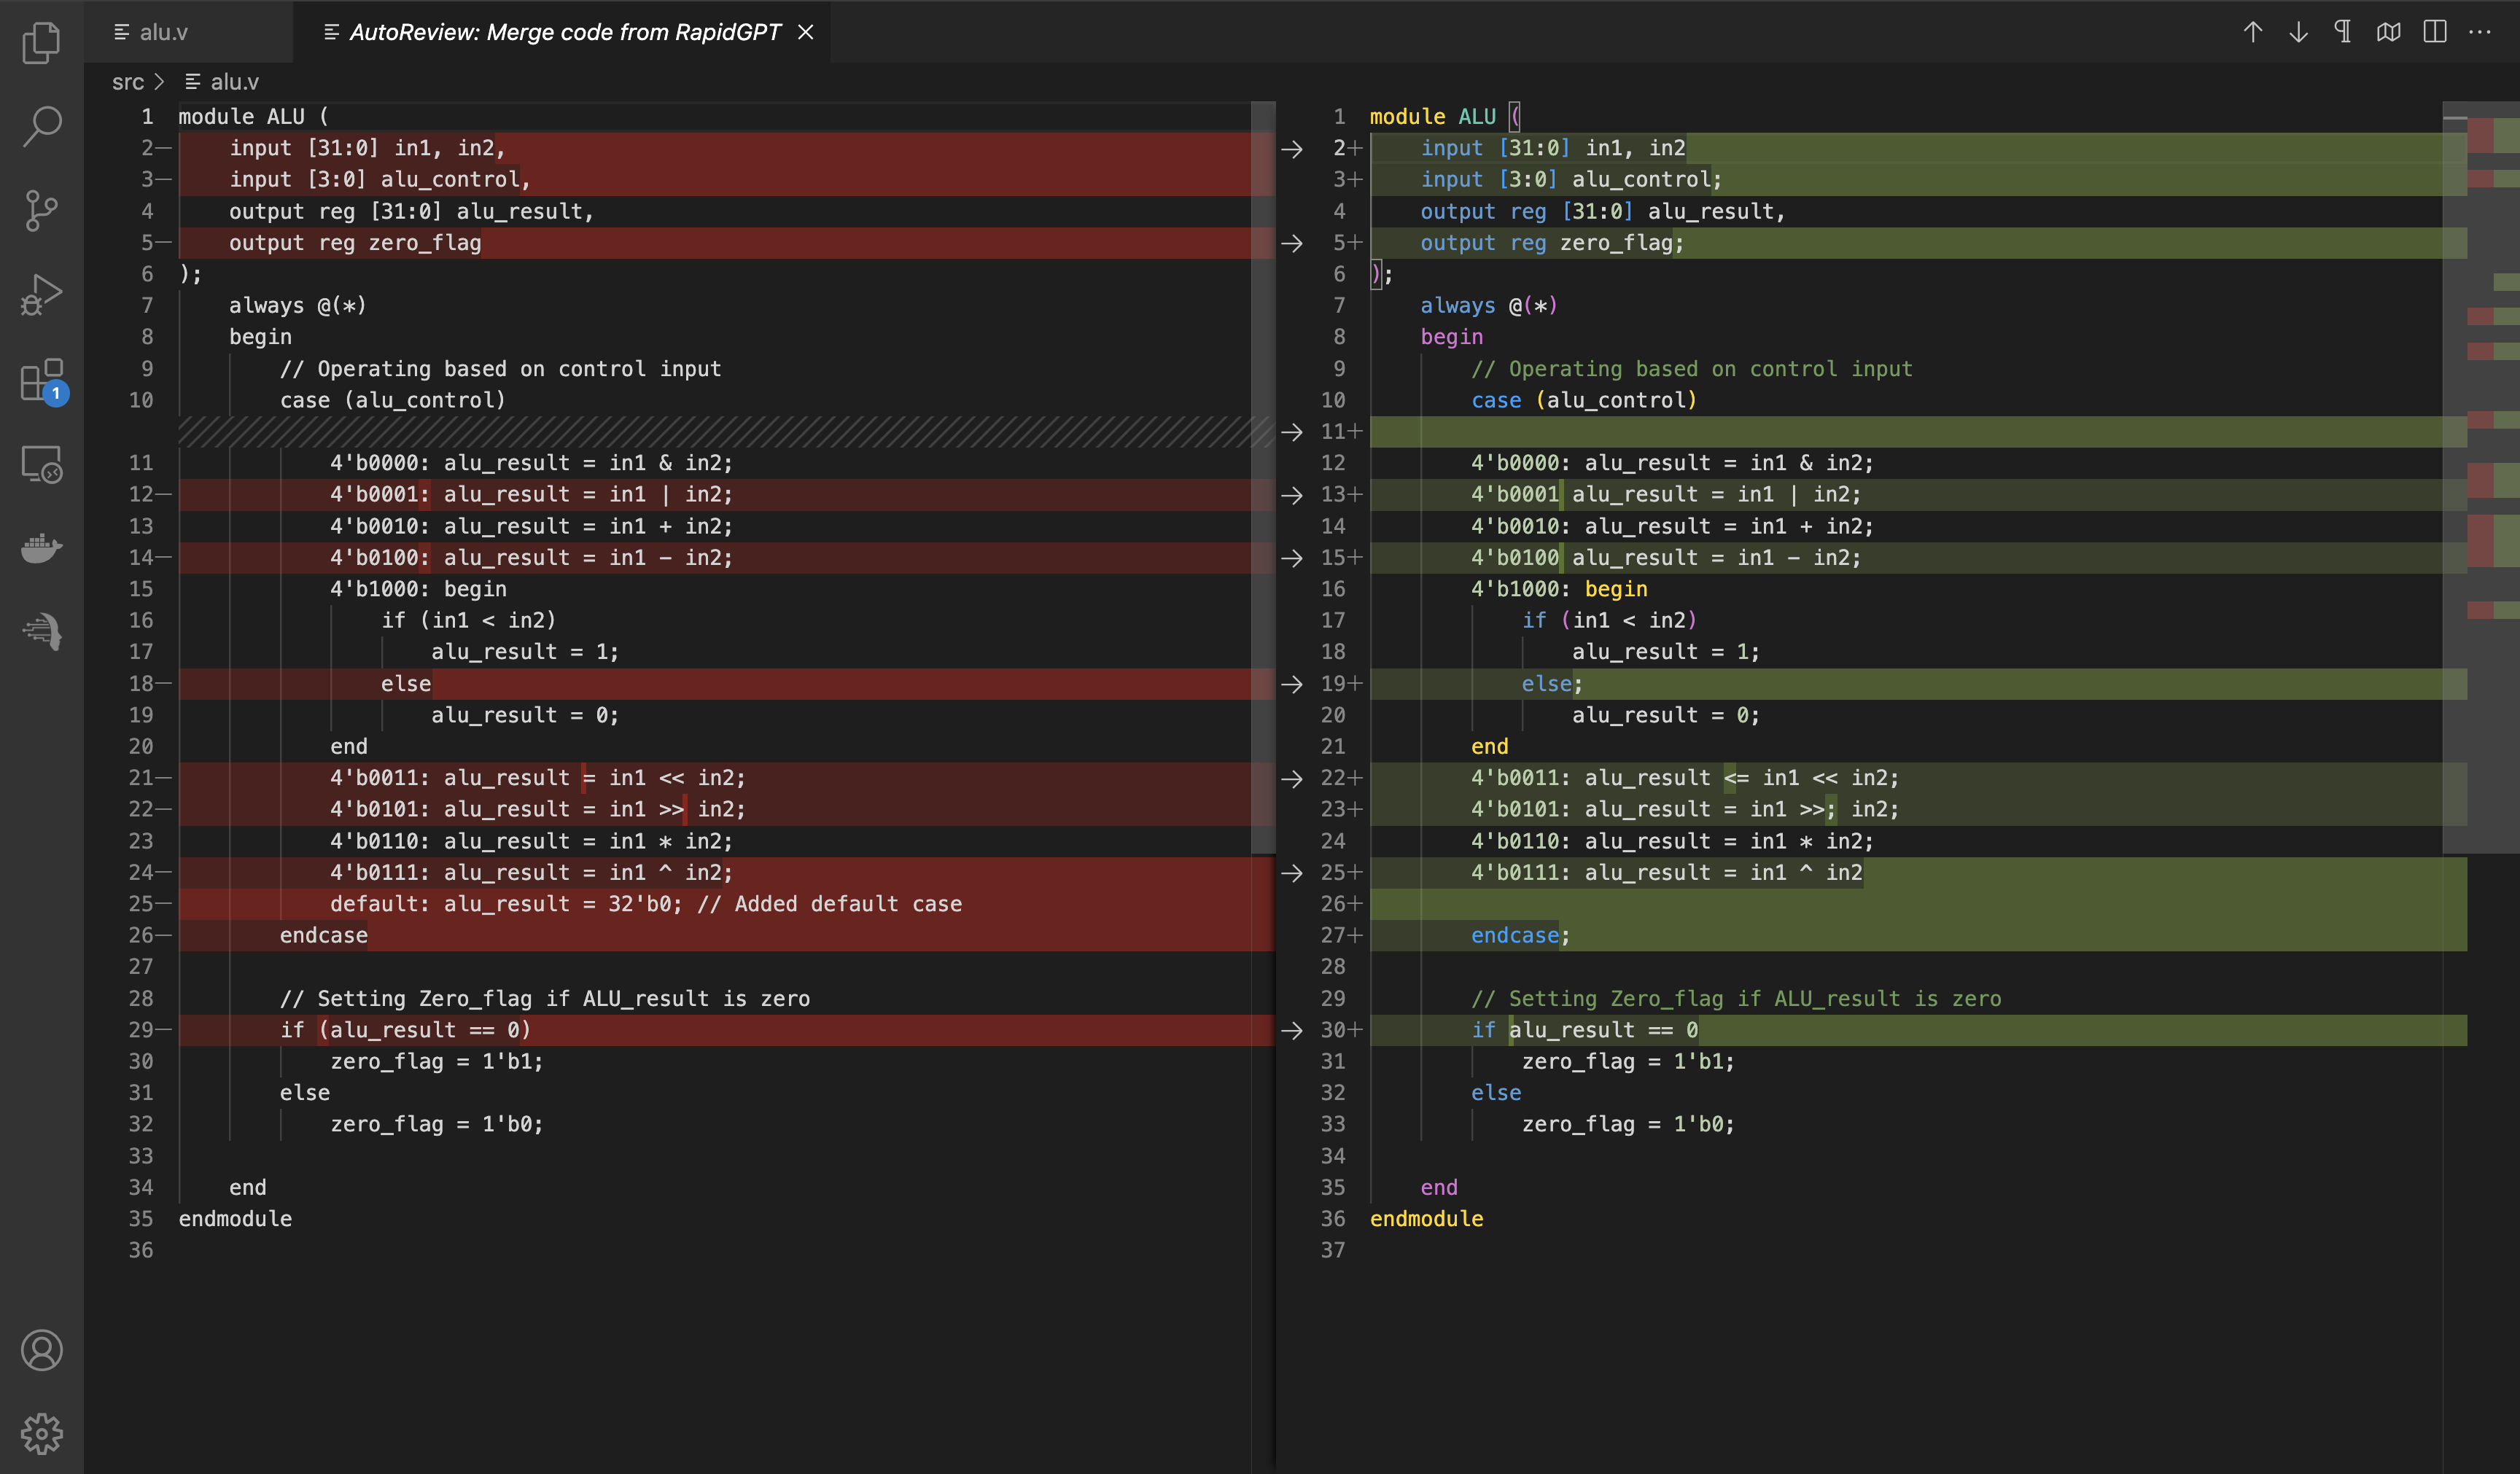
Task: Revert the 4'b0111 block change arrow
Action: pyautogui.click(x=1292, y=873)
